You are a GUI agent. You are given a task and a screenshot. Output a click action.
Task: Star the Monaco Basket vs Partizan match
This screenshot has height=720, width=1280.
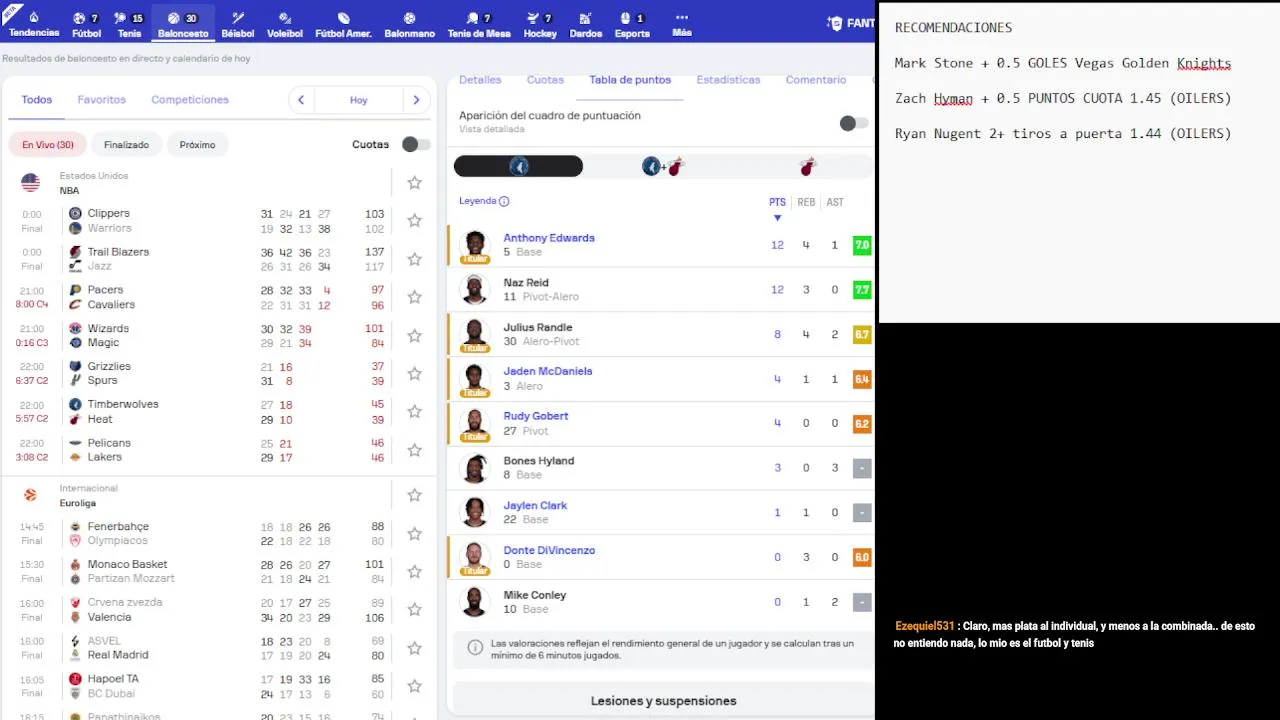(414, 572)
